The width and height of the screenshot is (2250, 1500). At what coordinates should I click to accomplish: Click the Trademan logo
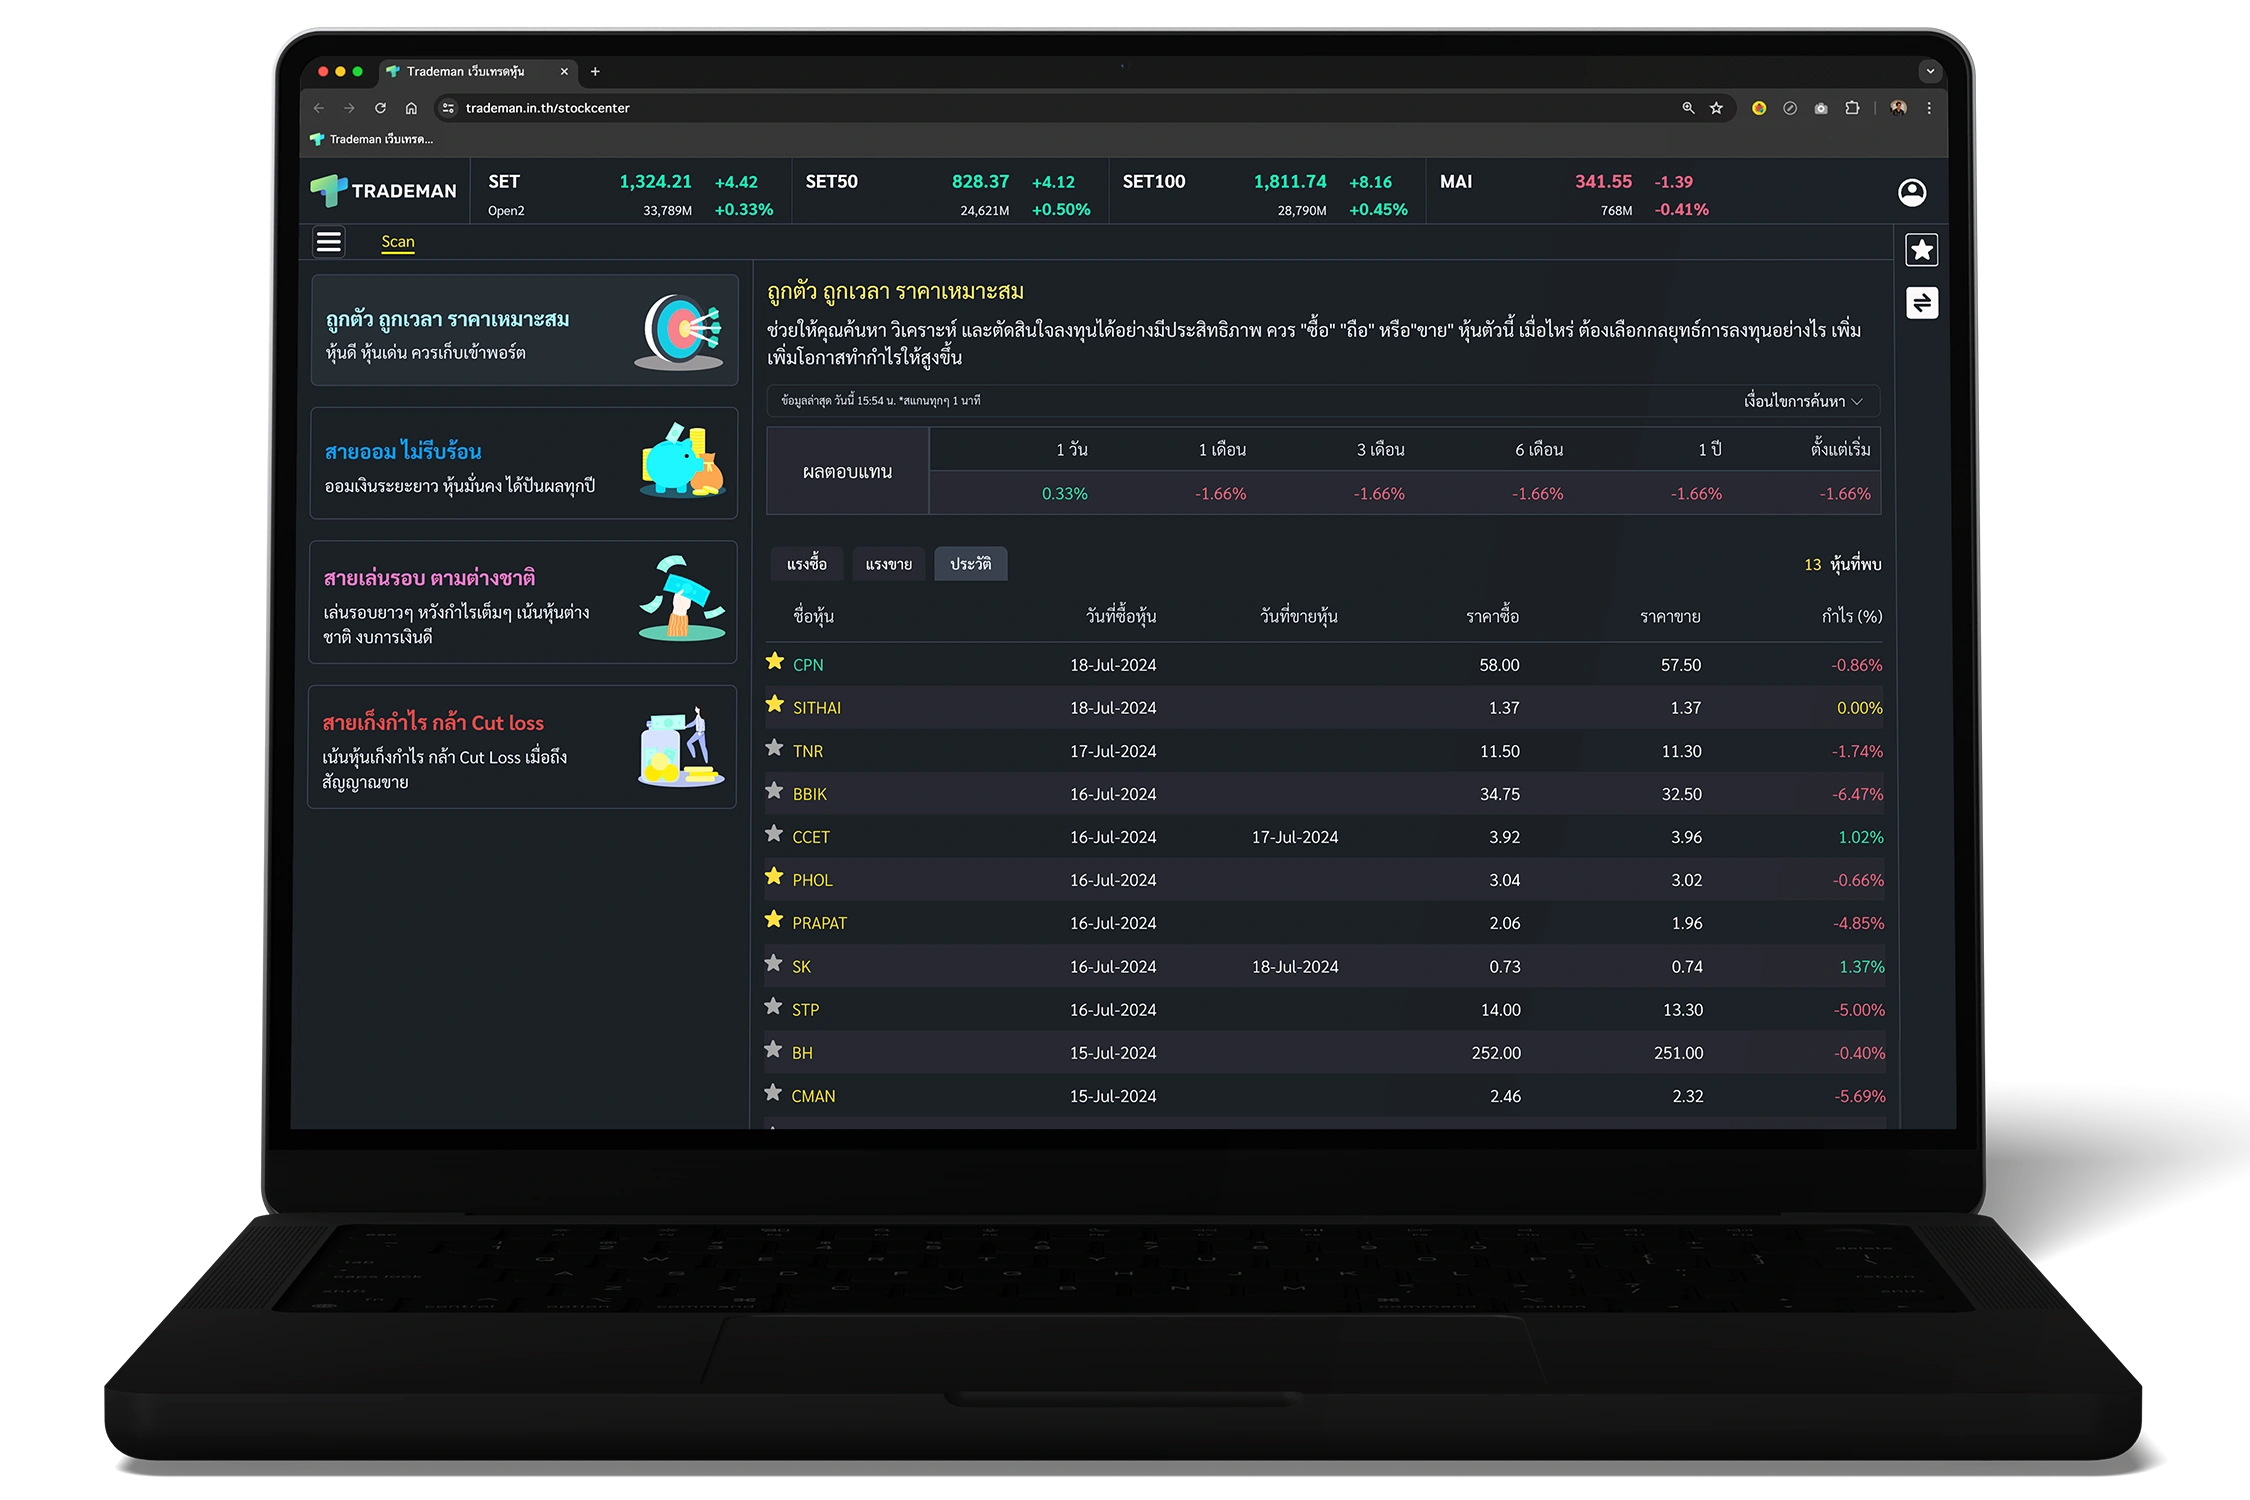click(x=383, y=190)
